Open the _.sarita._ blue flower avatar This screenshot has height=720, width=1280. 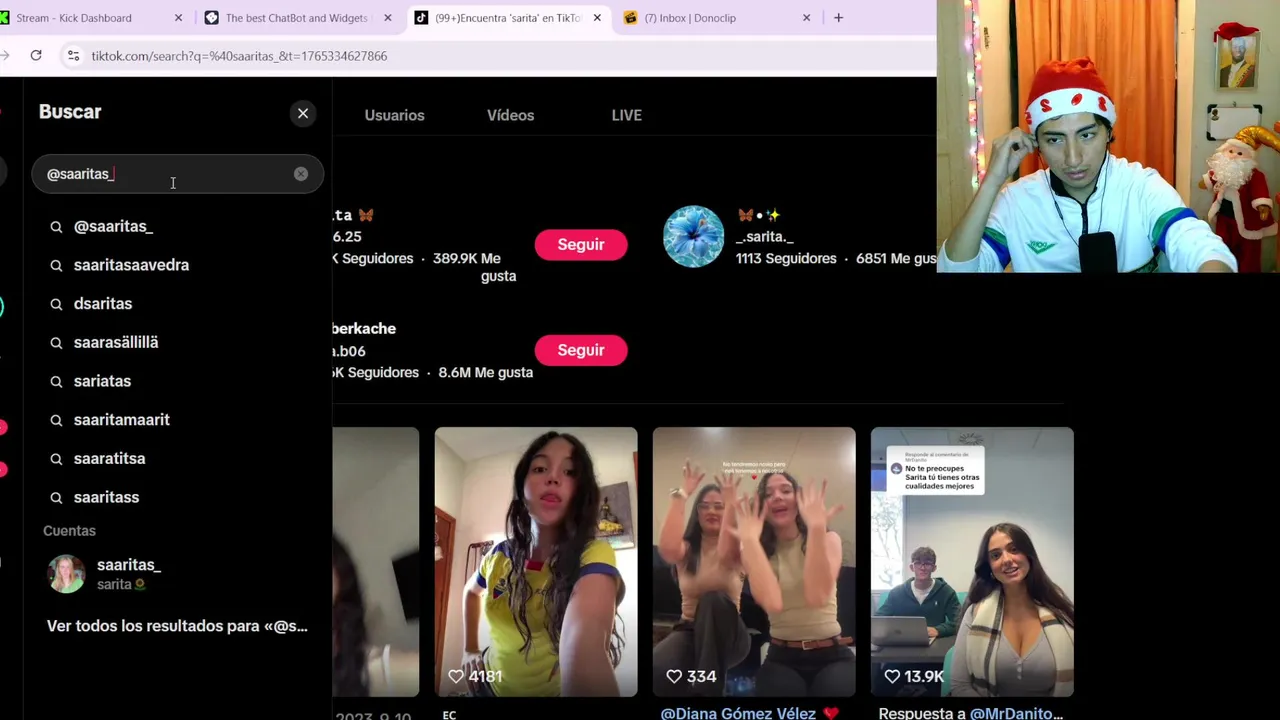693,237
